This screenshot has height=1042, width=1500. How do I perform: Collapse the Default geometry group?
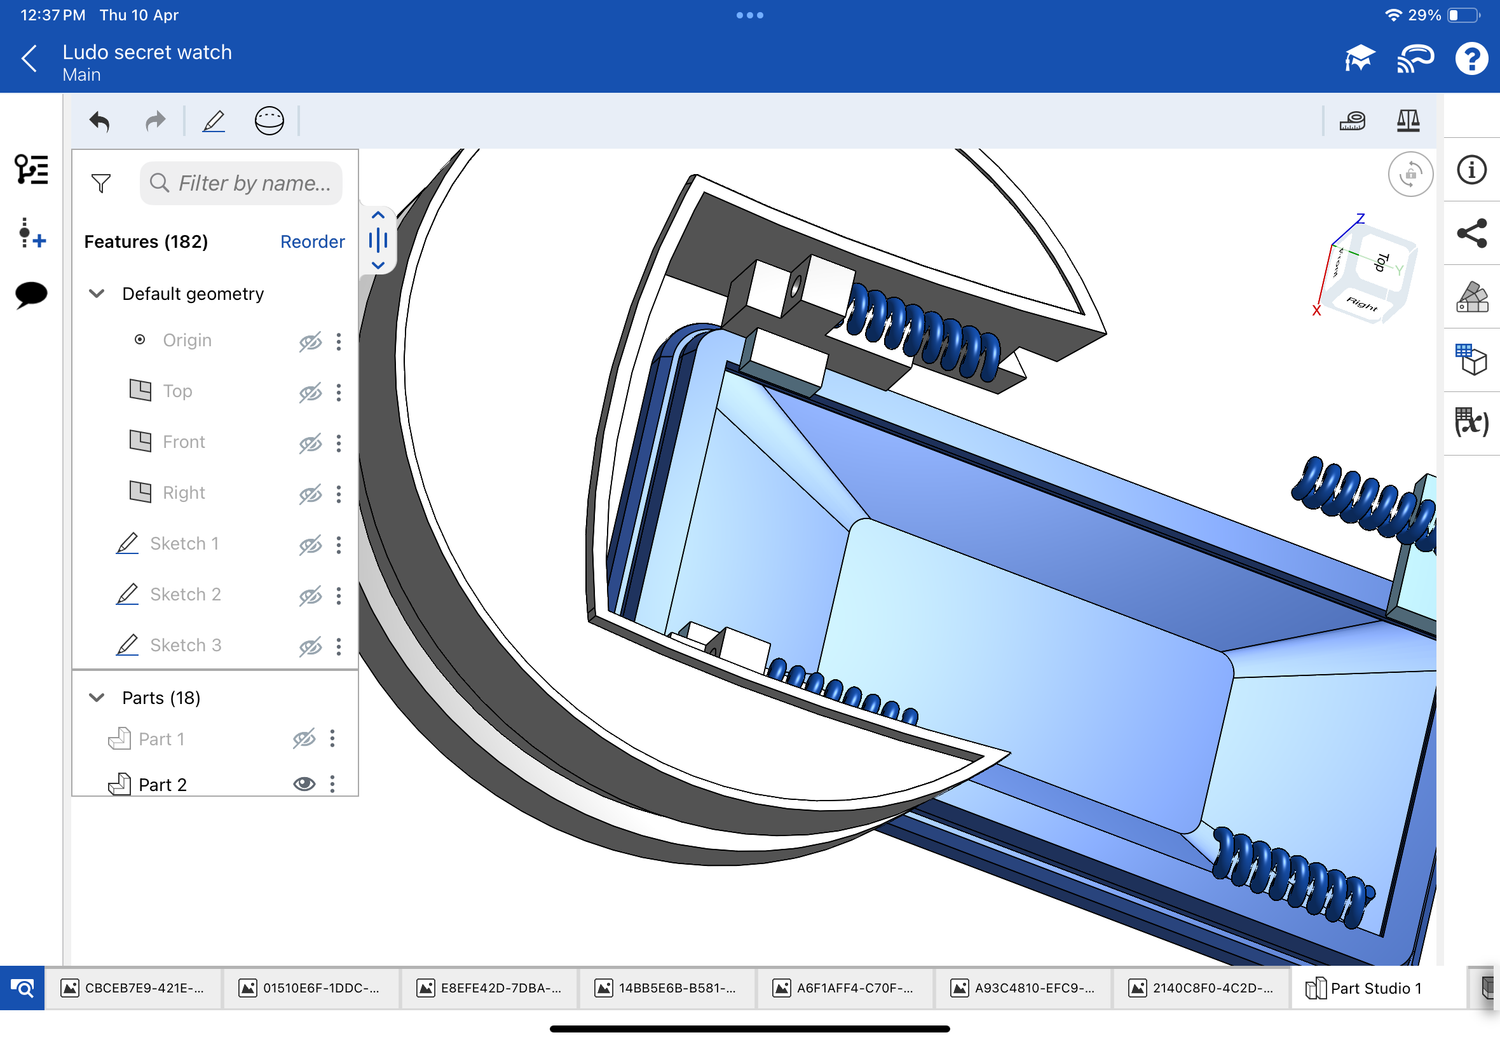[x=97, y=294]
